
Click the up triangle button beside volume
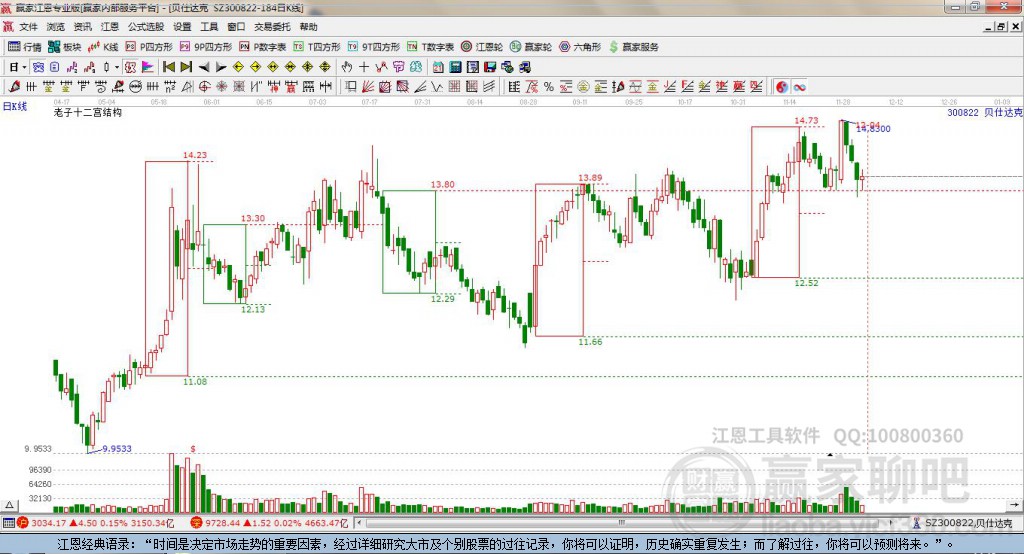[9, 505]
